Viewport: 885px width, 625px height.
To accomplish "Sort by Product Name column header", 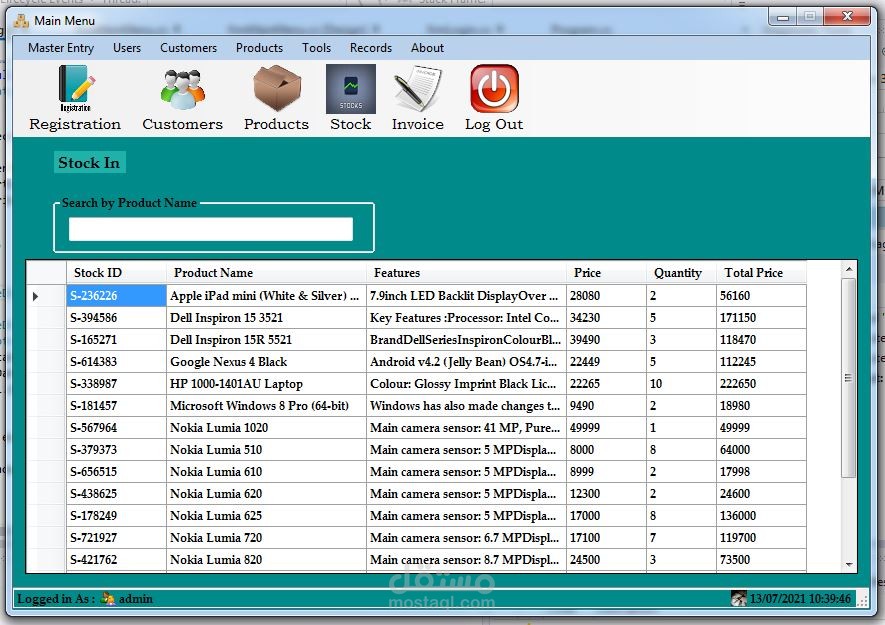I will [266, 273].
